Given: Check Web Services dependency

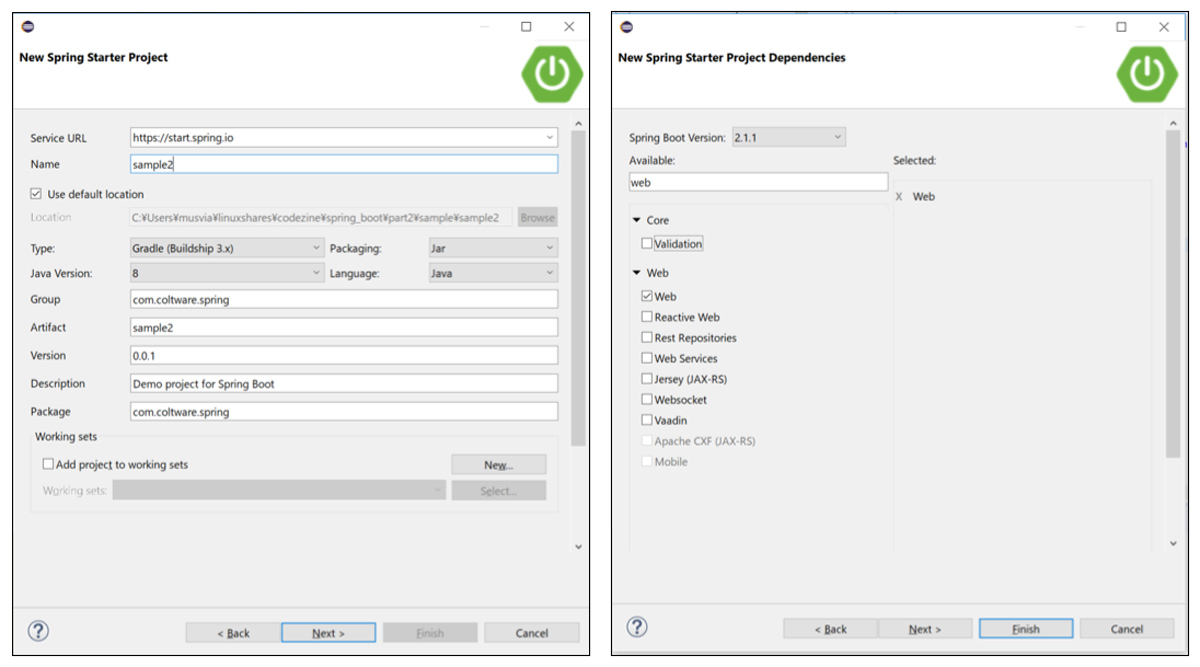Looking at the screenshot, I should 647,358.
